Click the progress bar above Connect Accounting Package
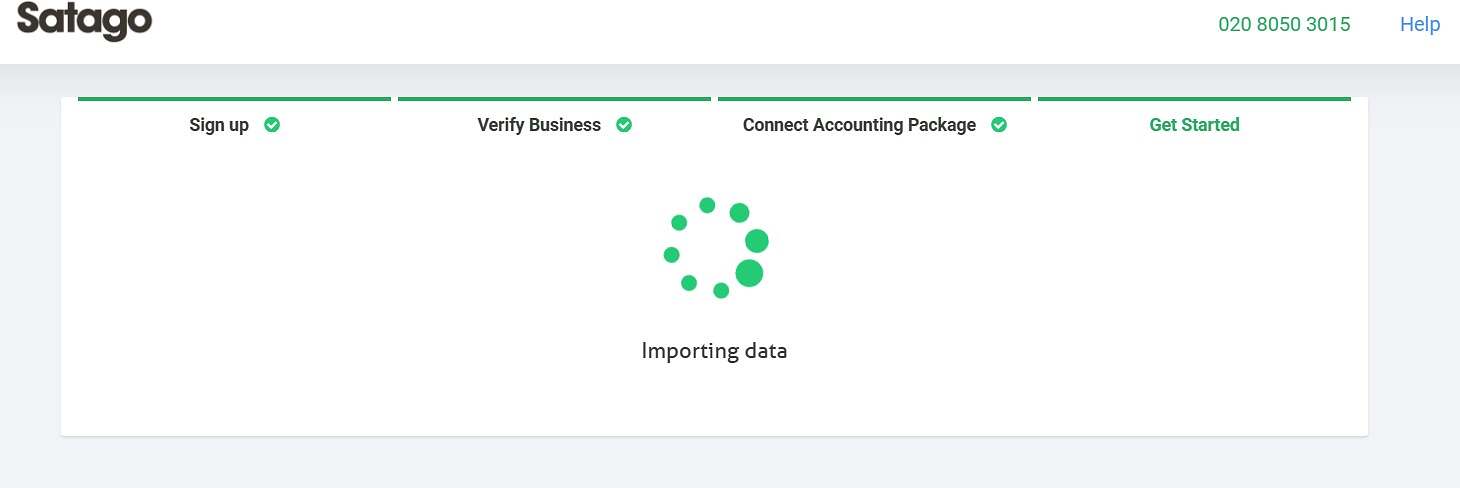This screenshot has height=488, width=1460. click(874, 99)
